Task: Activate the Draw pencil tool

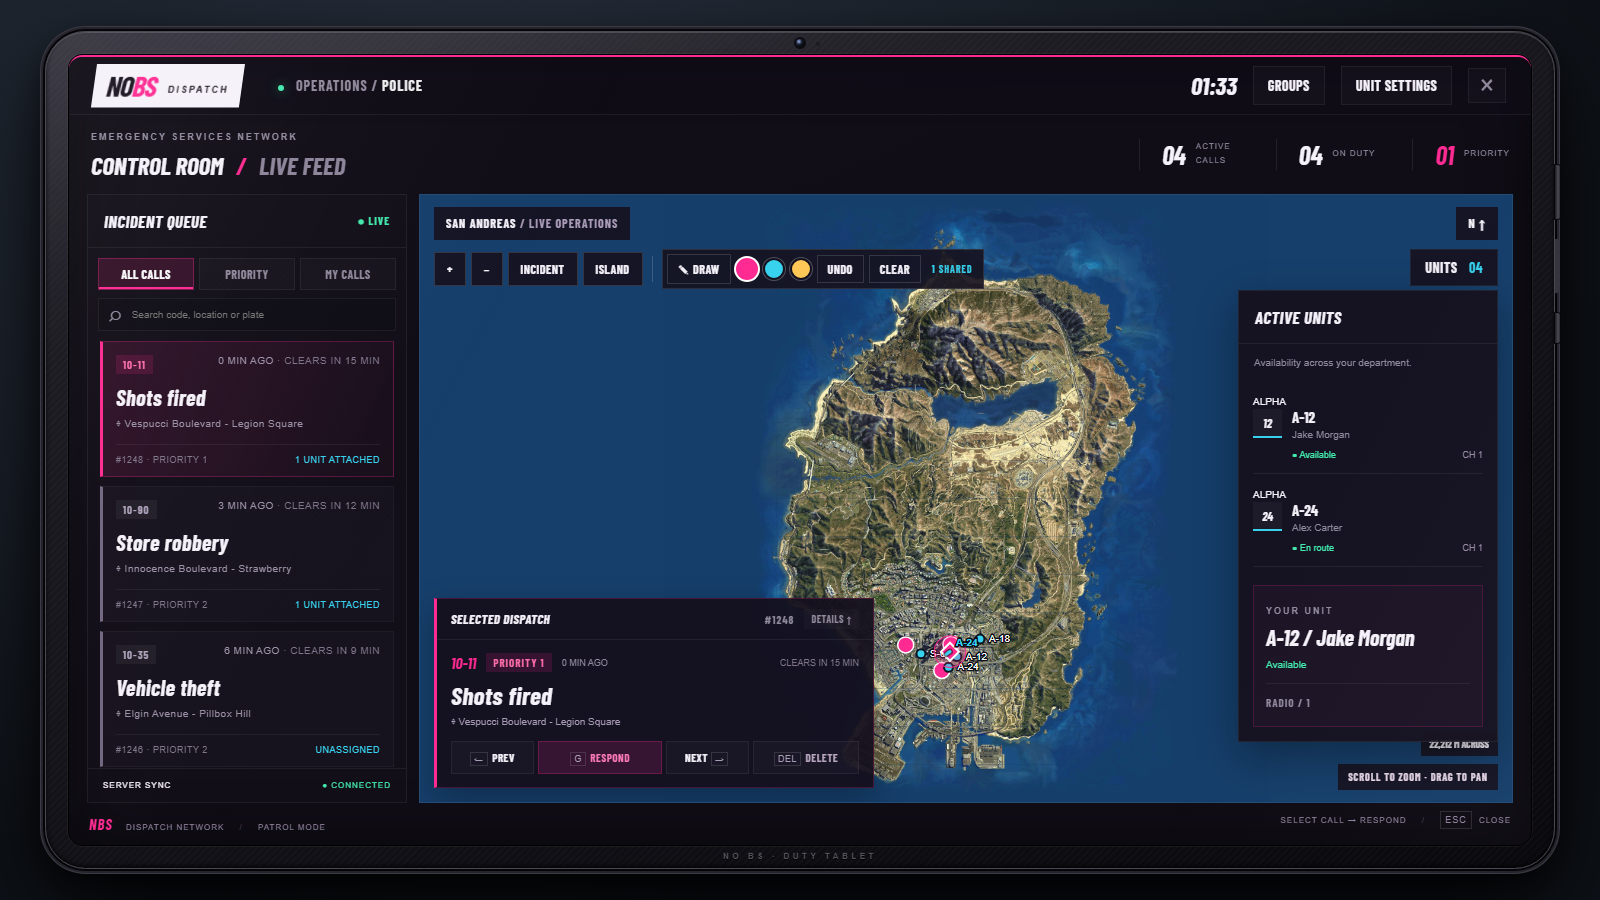Action: [698, 269]
